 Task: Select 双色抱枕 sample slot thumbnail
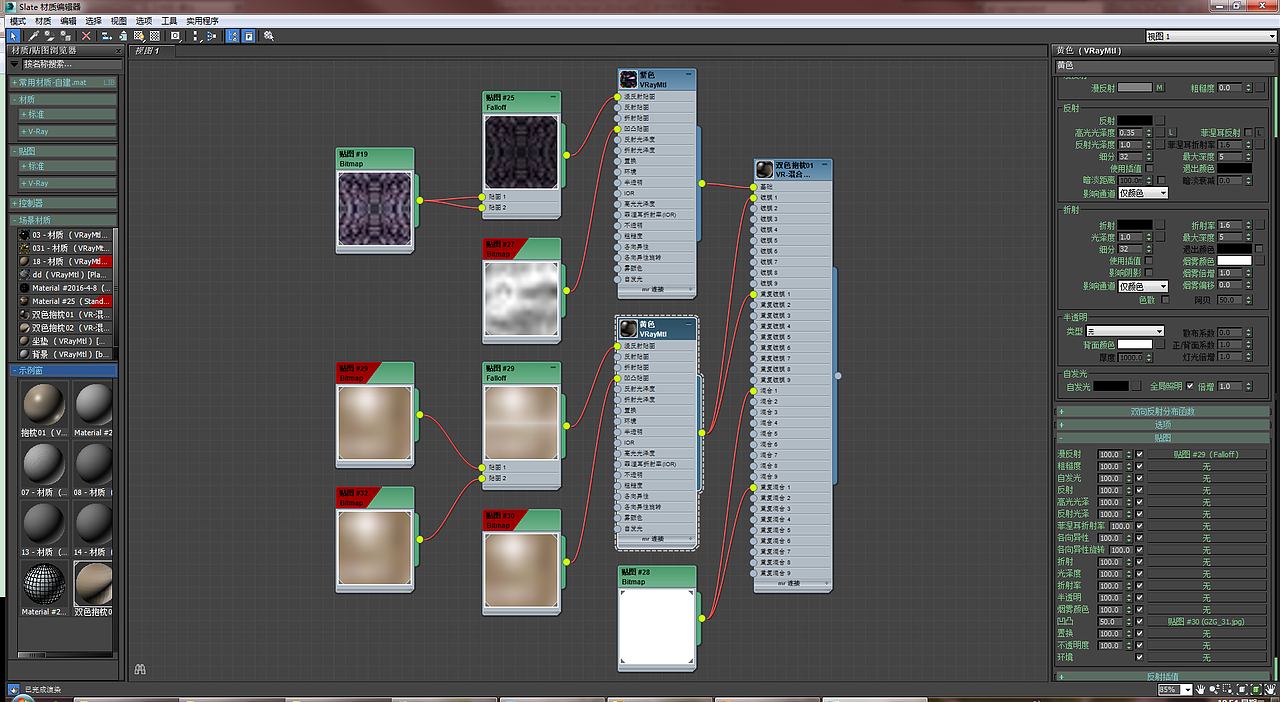96,583
